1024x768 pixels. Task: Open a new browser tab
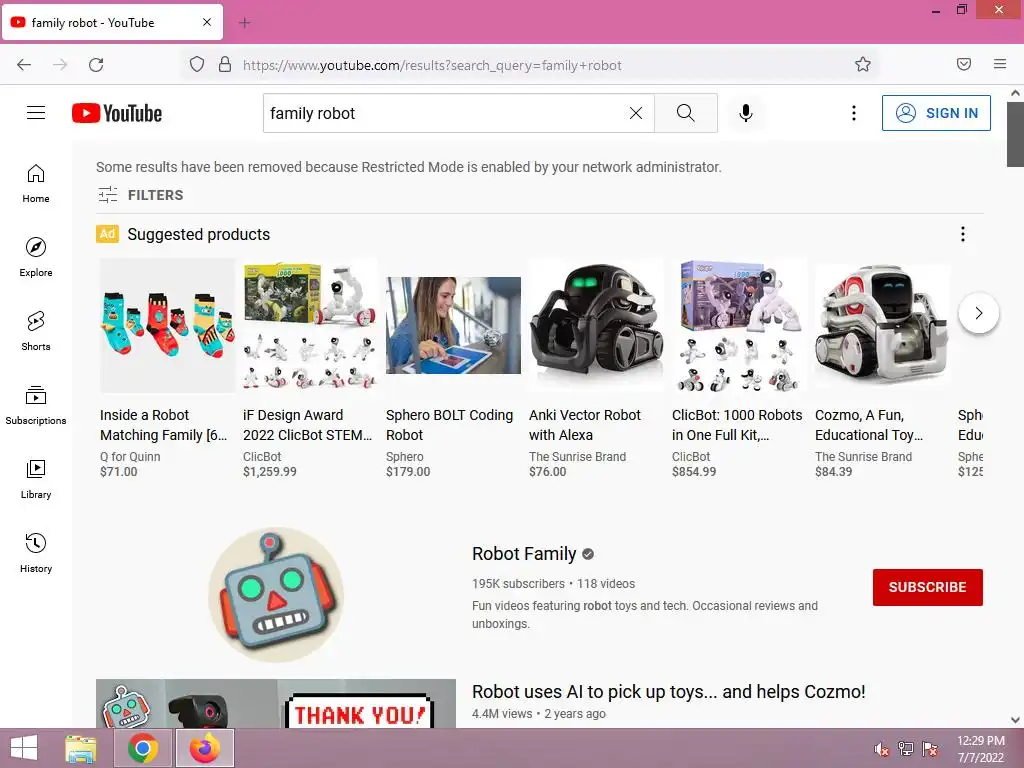coord(245,23)
